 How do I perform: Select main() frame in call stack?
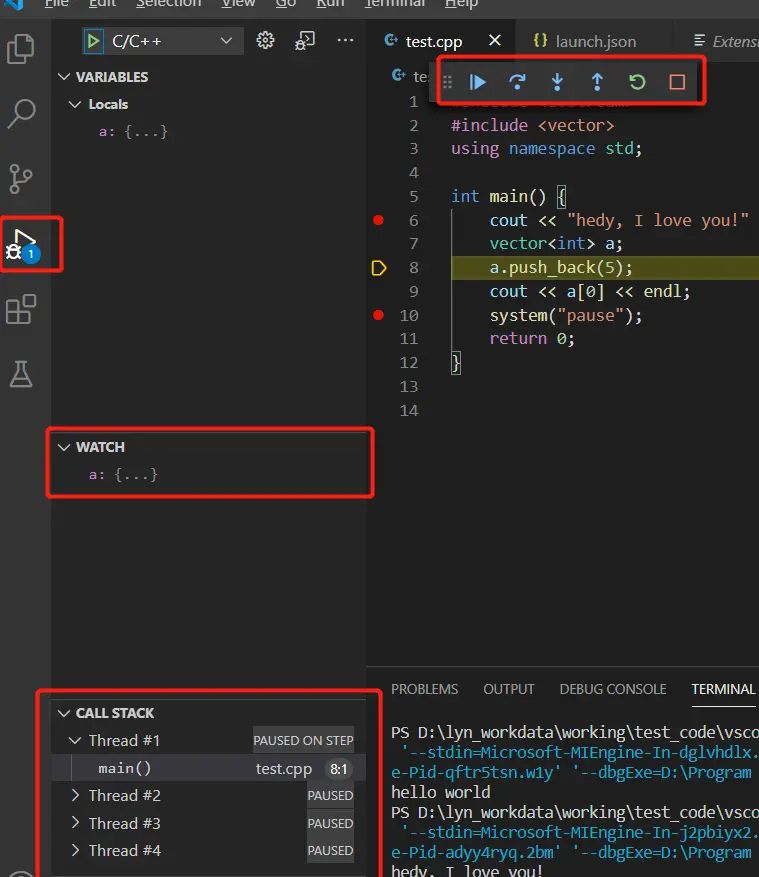208,768
